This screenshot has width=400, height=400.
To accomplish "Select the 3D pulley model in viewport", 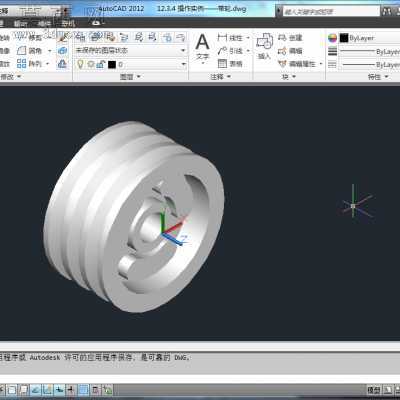I will click(133, 217).
